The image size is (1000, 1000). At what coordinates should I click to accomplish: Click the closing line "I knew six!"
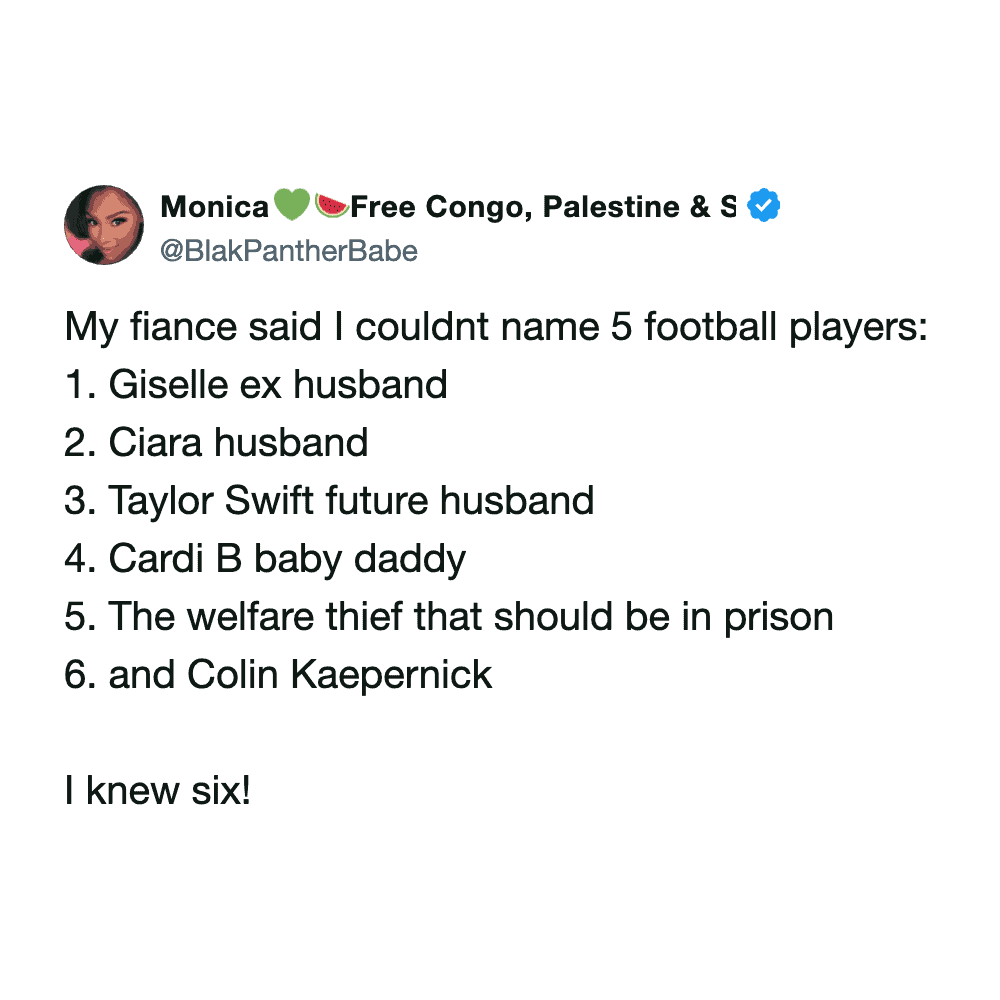pos(157,791)
